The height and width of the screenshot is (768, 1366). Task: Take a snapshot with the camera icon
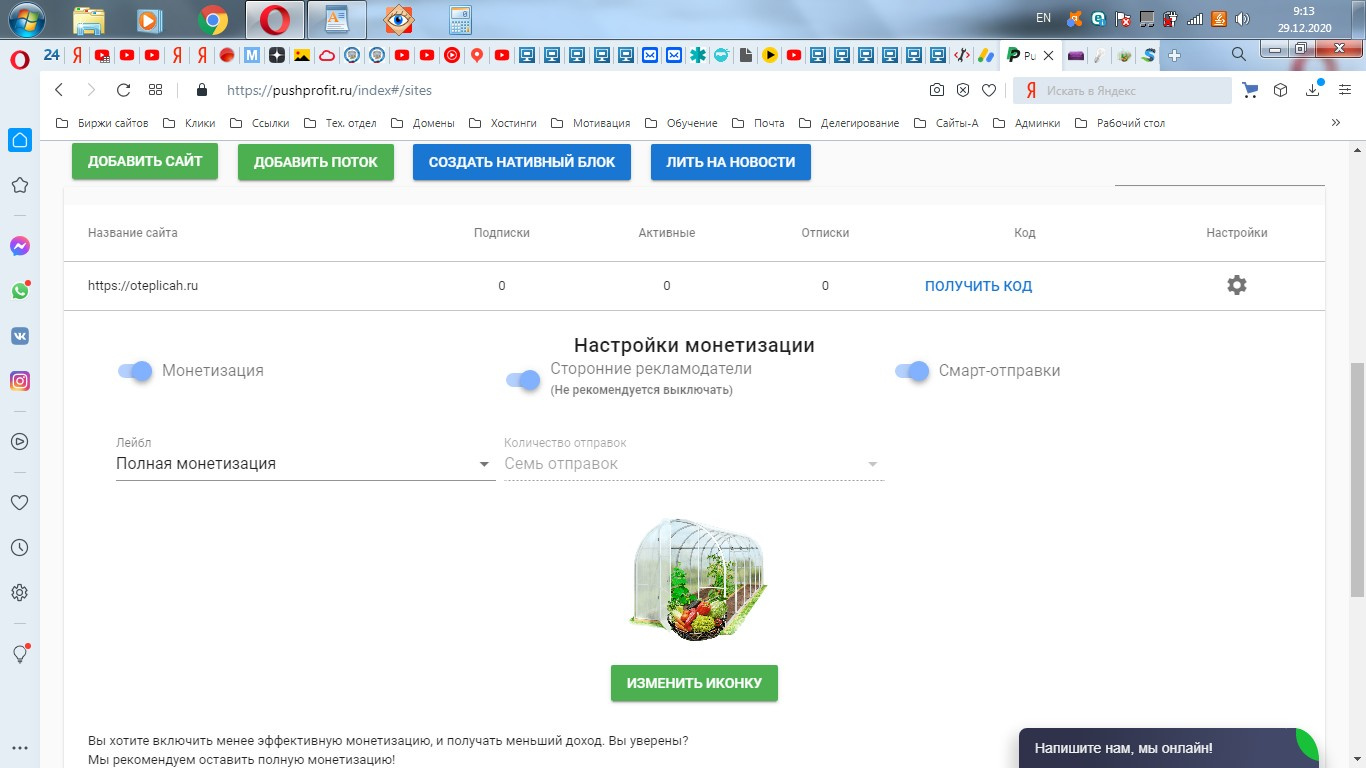click(937, 90)
